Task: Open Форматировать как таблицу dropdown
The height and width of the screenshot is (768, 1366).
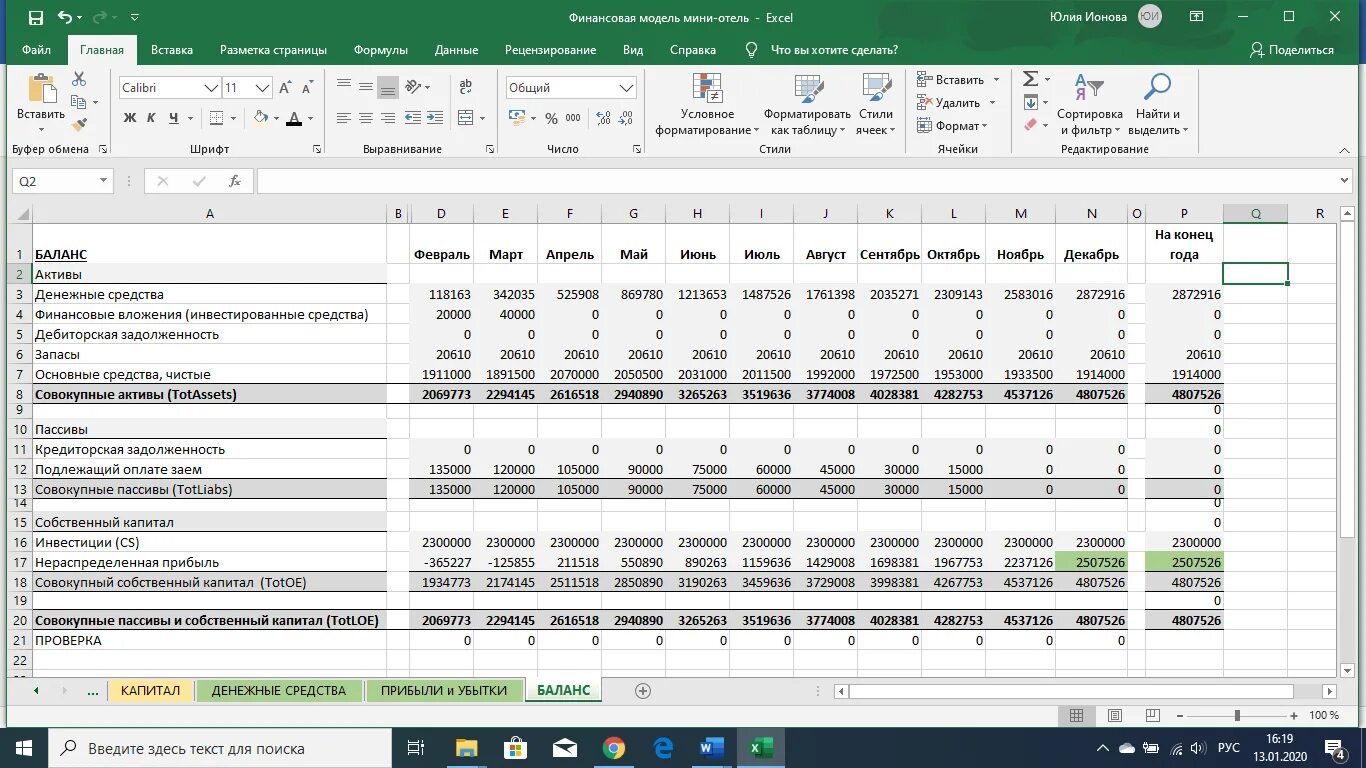Action: point(808,104)
